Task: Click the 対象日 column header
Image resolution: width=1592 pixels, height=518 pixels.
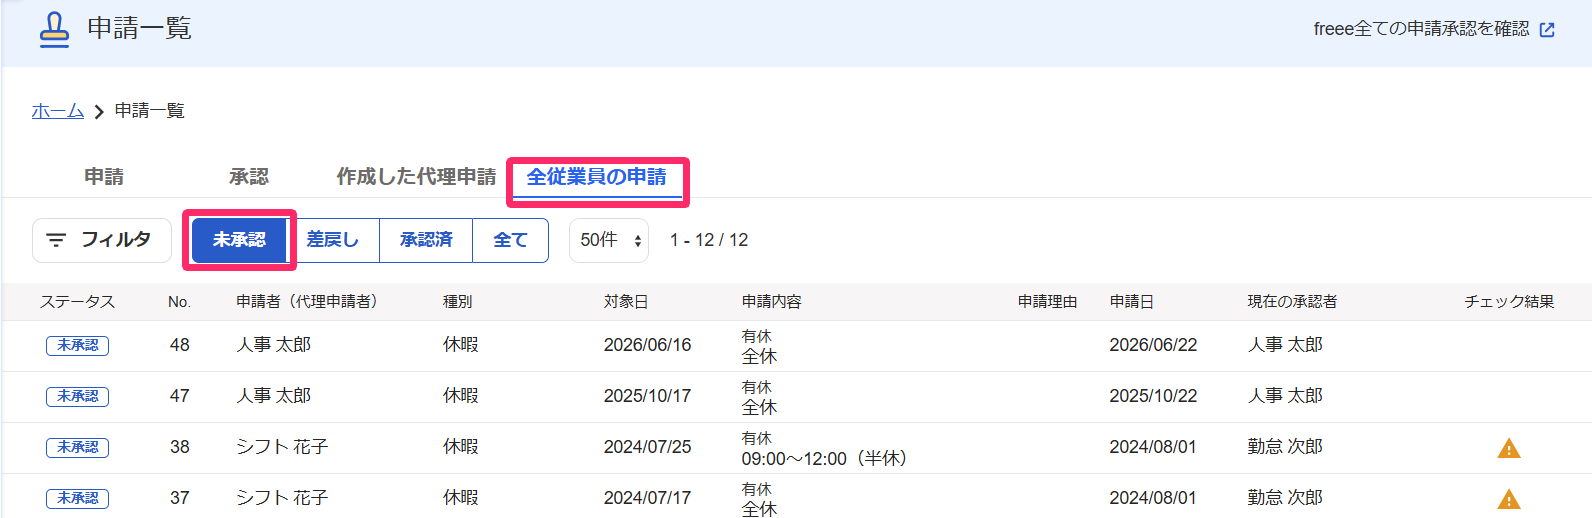Action: click(626, 302)
